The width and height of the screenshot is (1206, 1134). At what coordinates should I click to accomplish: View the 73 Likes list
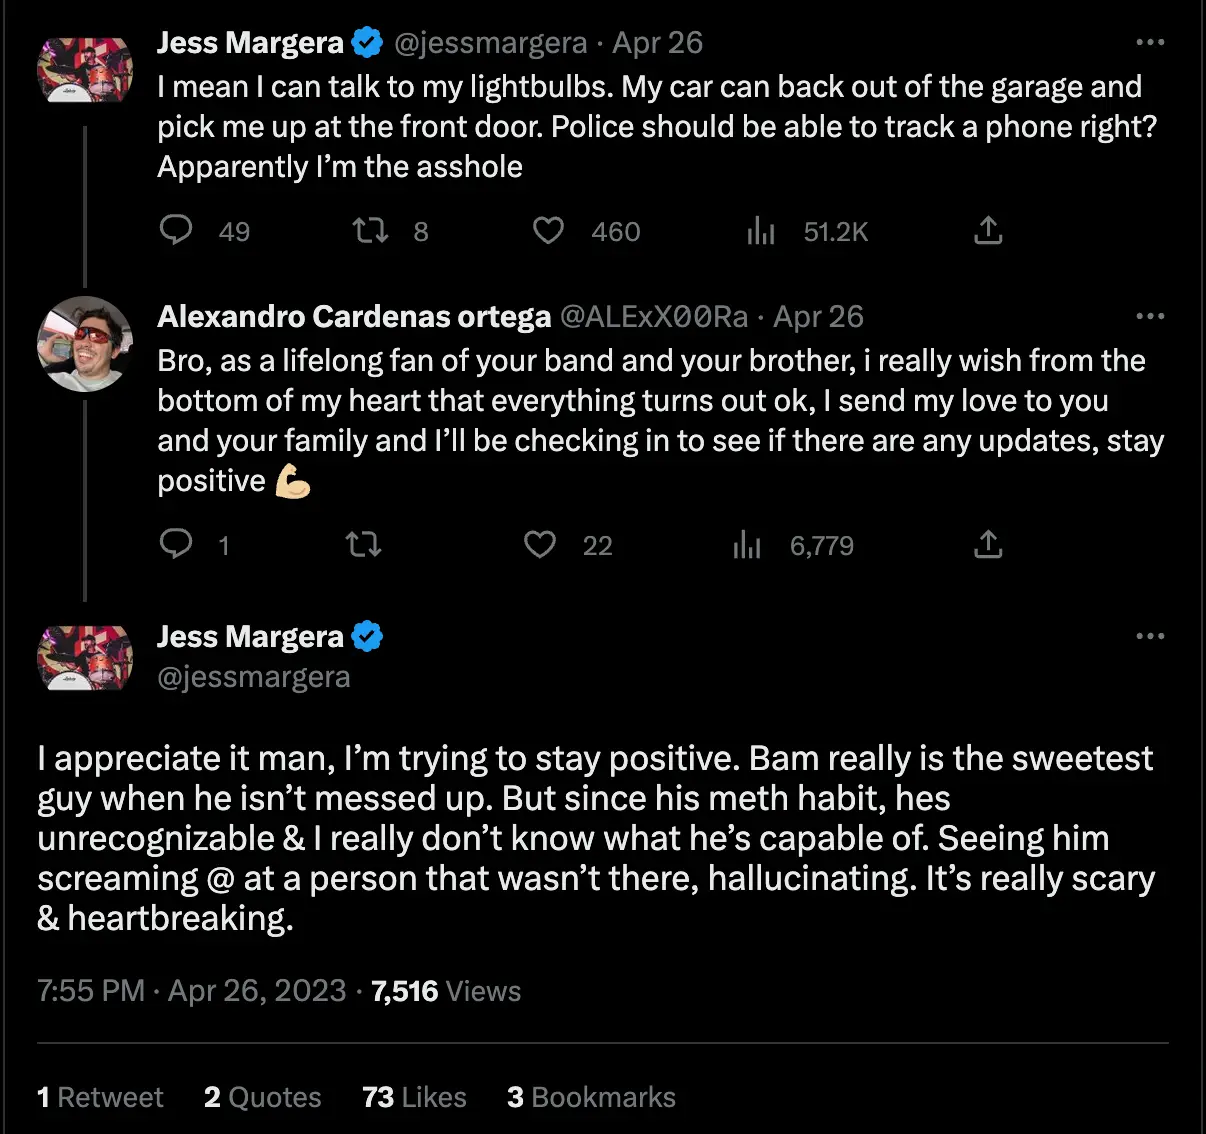click(x=413, y=1097)
